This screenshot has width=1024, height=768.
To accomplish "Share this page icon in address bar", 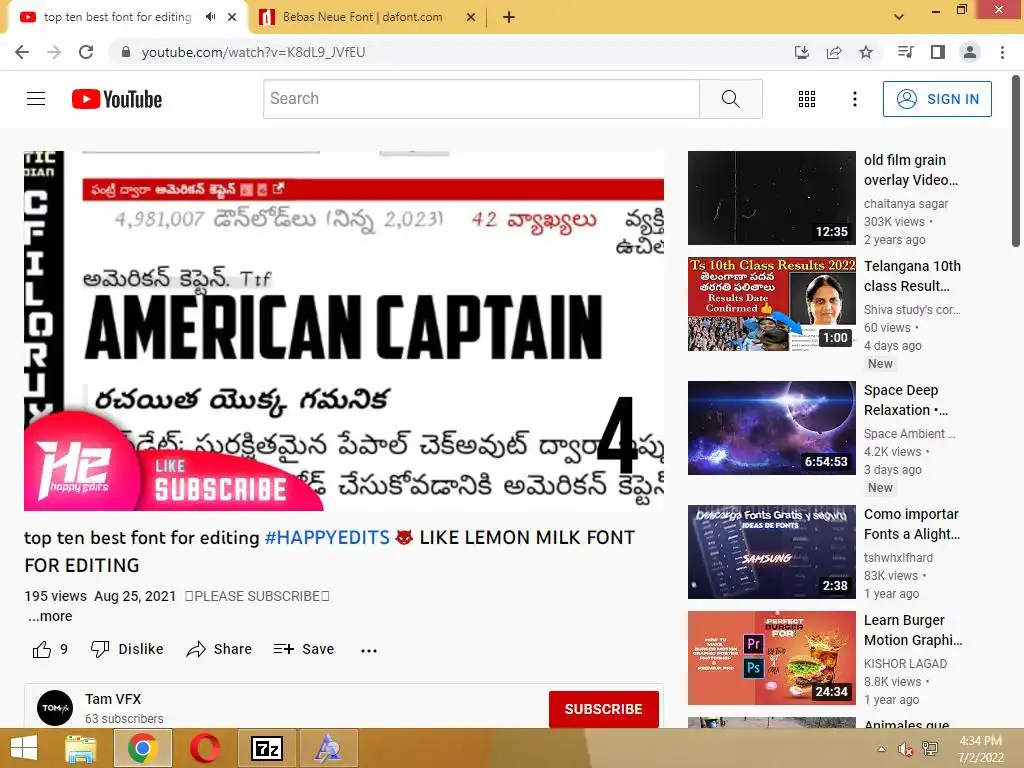I will tap(834, 52).
